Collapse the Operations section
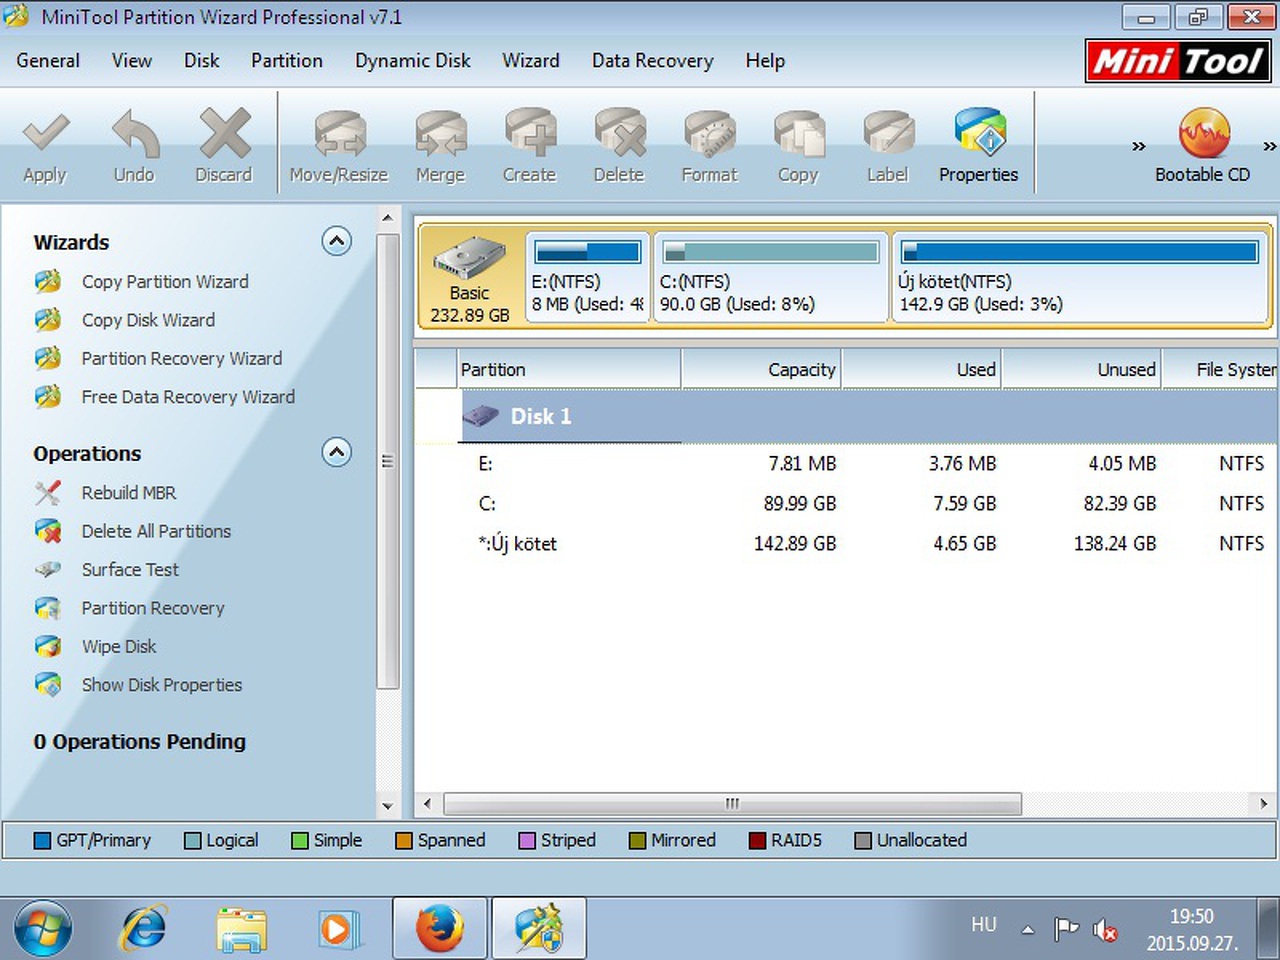This screenshot has height=960, width=1280. (x=337, y=452)
